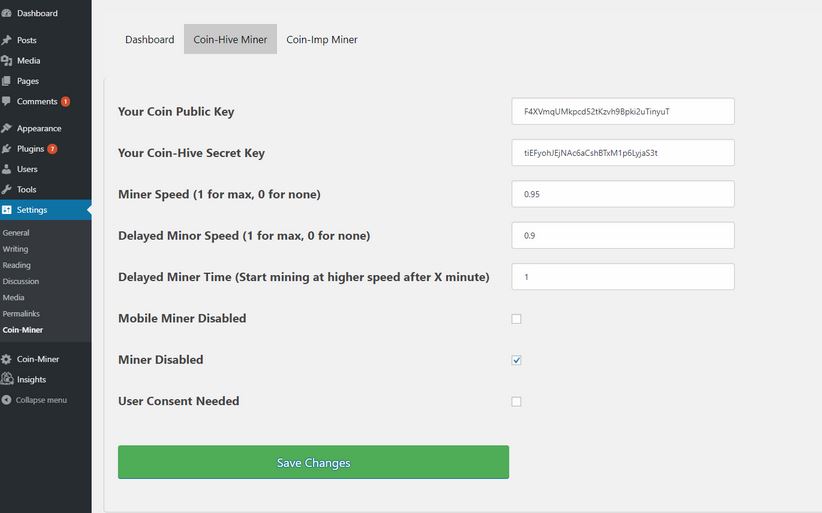Click the Delayed Miner Time field
The width and height of the screenshot is (822, 513).
(x=623, y=277)
